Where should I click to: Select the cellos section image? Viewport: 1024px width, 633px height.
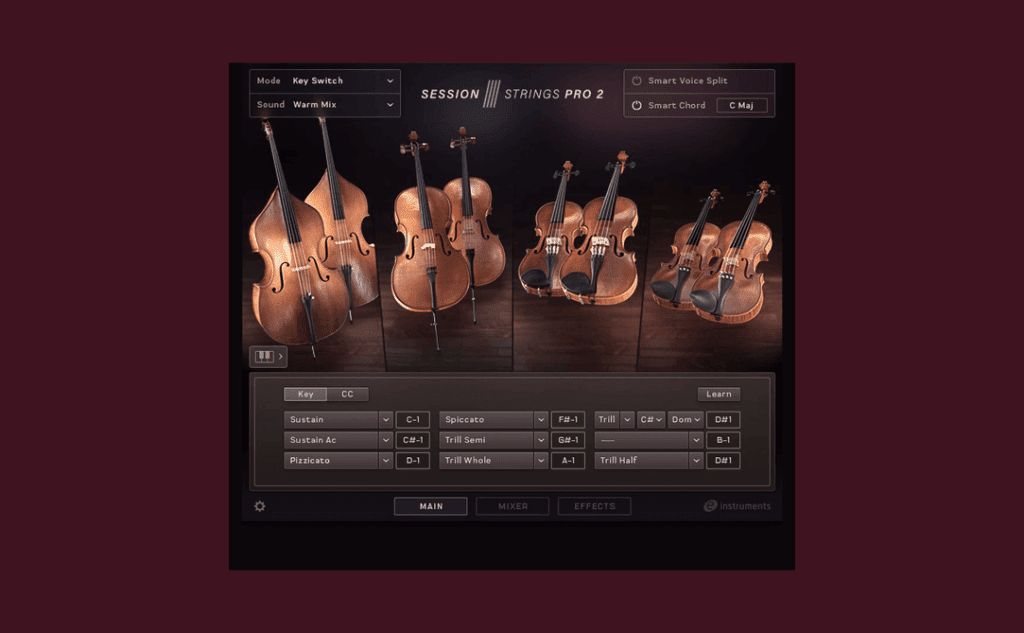coord(448,238)
